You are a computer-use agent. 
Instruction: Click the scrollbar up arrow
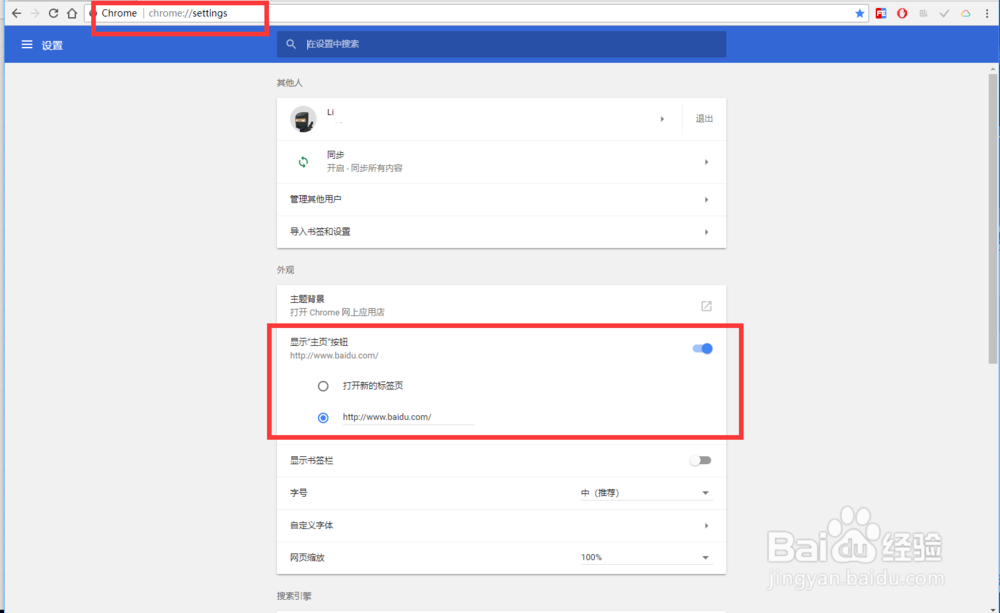pyautogui.click(x=993, y=68)
